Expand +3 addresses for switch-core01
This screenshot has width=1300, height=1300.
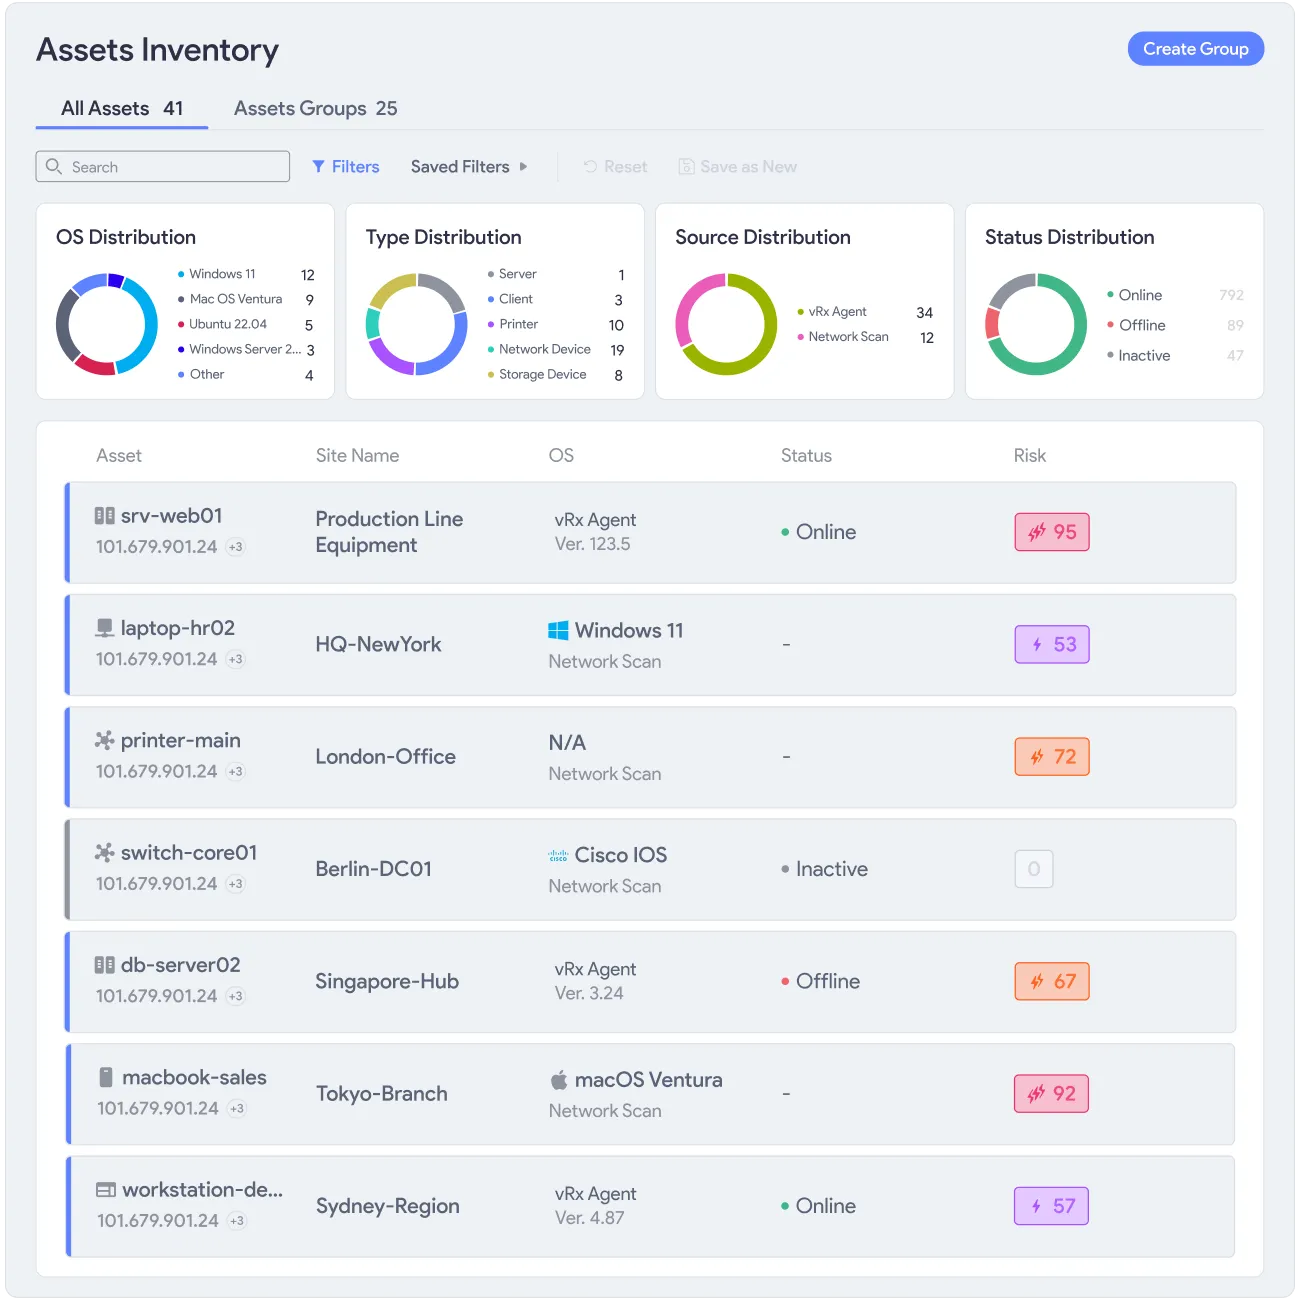pos(235,884)
